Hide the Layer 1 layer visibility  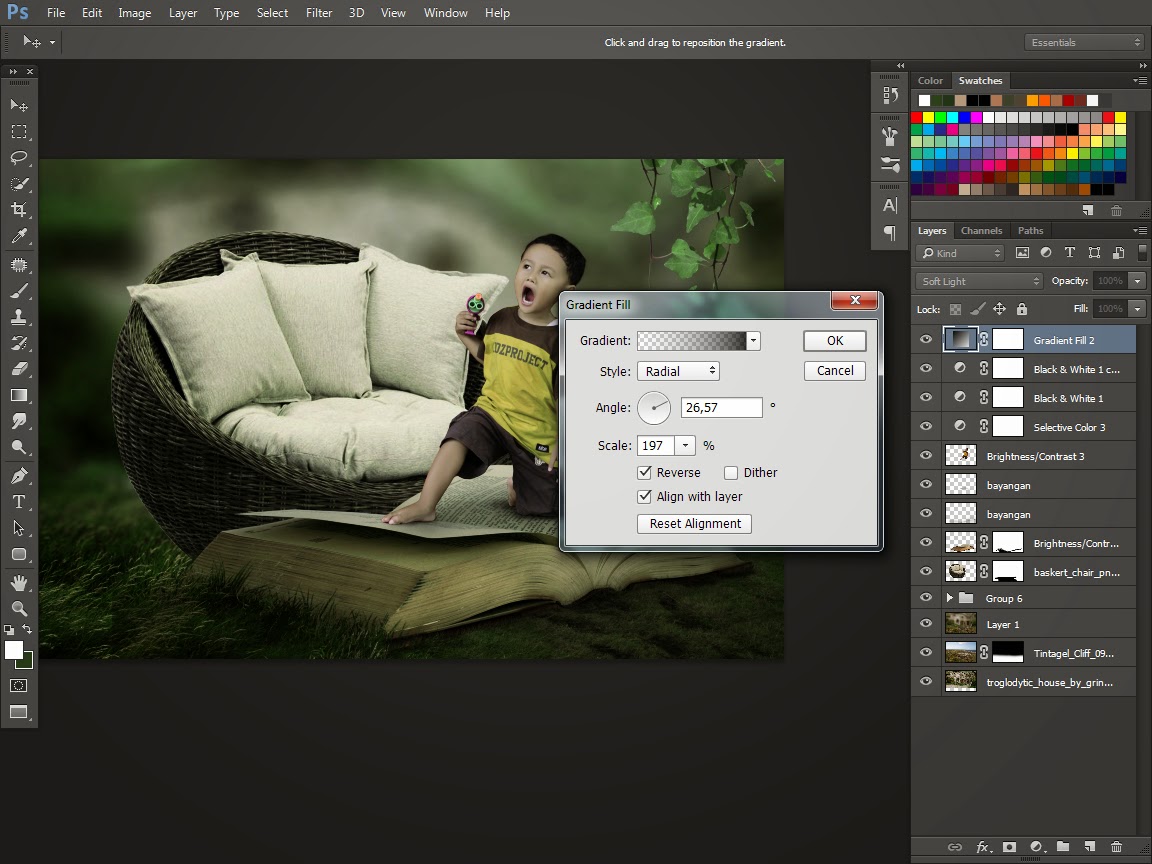tap(926, 624)
